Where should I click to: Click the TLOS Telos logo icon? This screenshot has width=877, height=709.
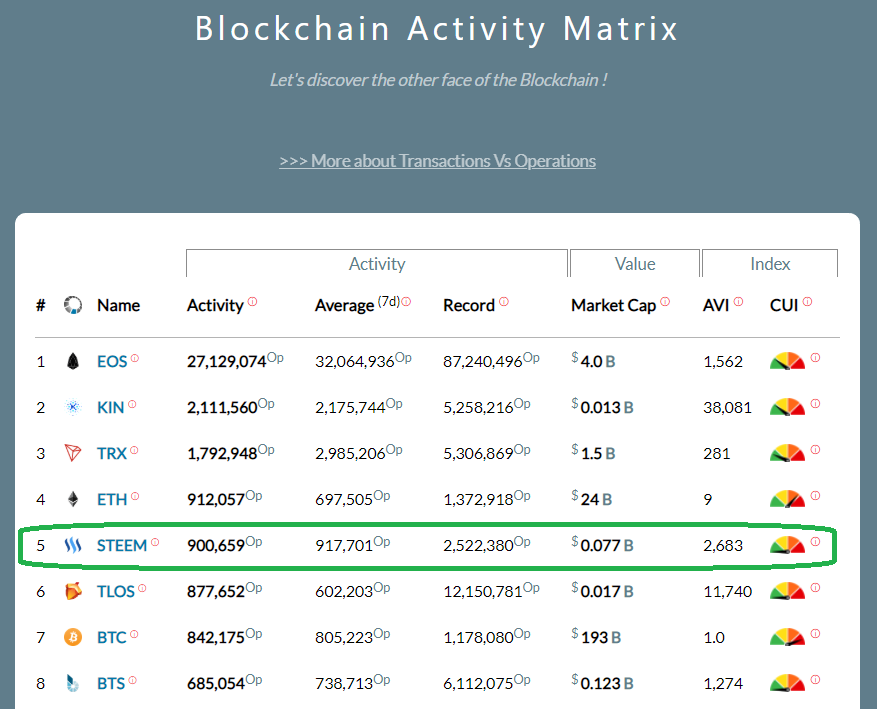pos(72,591)
